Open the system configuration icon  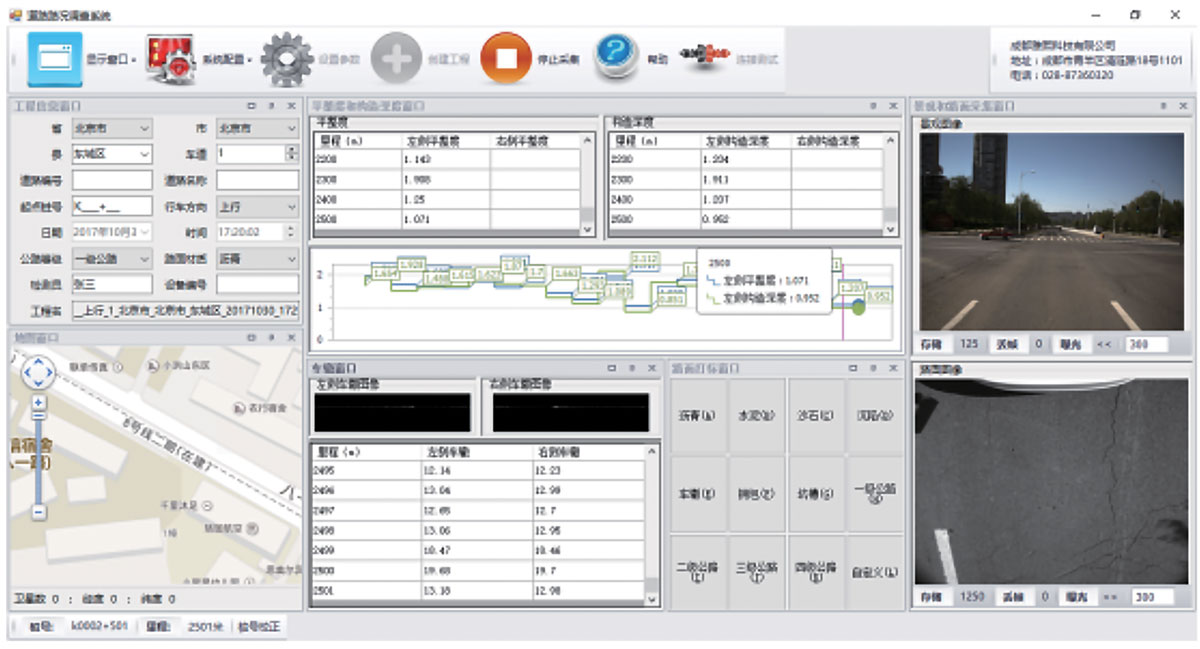click(x=170, y=59)
